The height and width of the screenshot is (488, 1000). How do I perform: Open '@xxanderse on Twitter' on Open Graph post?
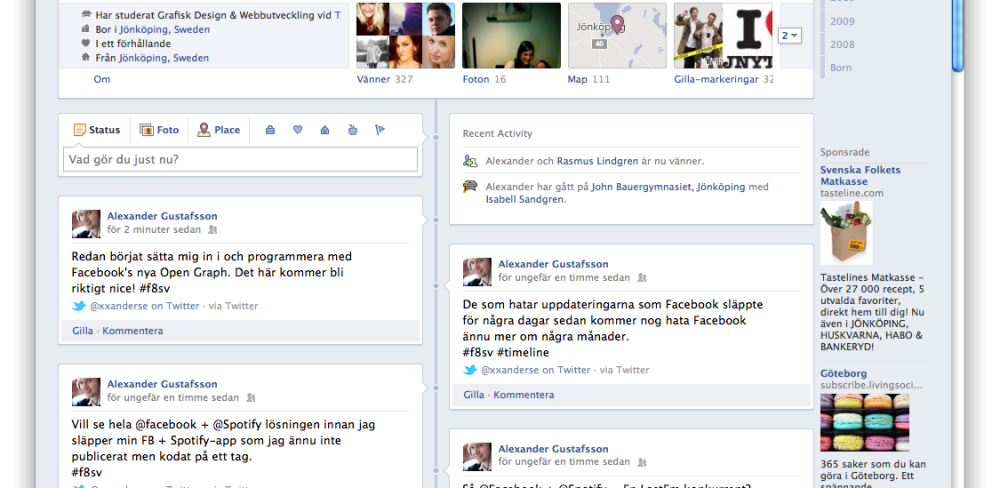pos(144,306)
